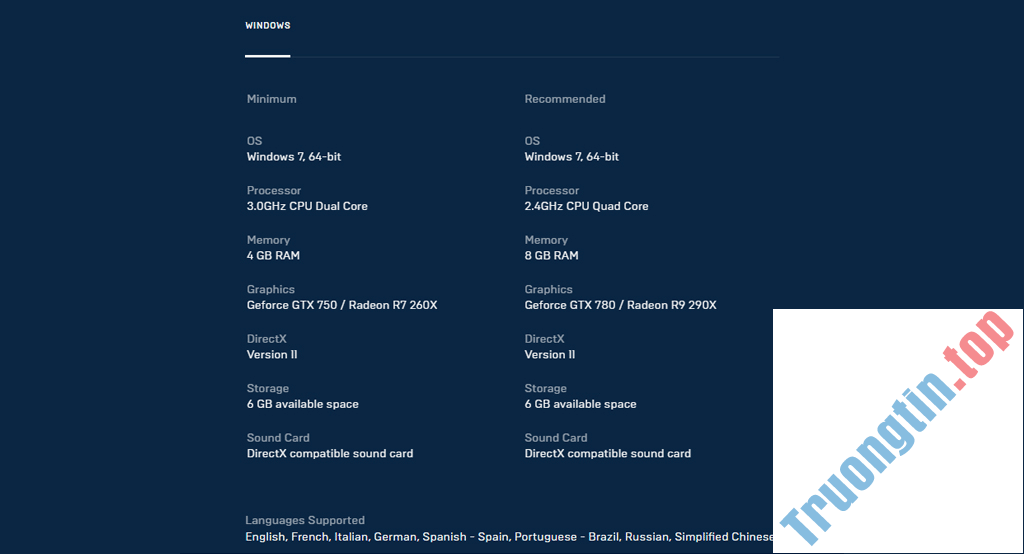This screenshot has width=1024, height=554.
Task: Click Geforce GTX 750 / Radeon R7 260X
Action: pyautogui.click(x=342, y=305)
